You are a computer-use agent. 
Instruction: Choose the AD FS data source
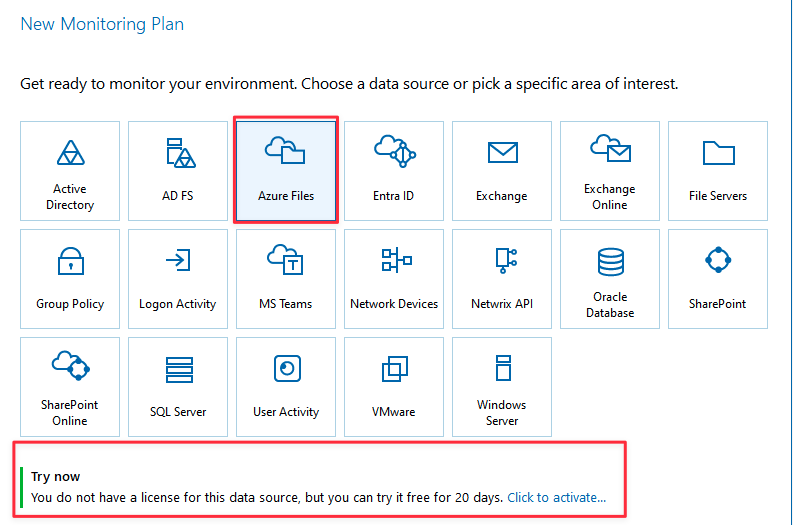178,171
